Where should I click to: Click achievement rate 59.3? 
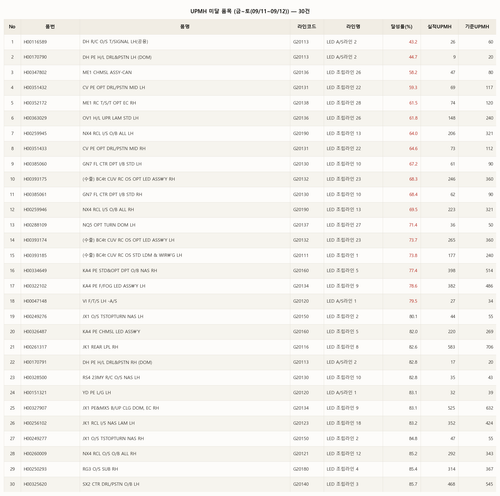(413, 88)
